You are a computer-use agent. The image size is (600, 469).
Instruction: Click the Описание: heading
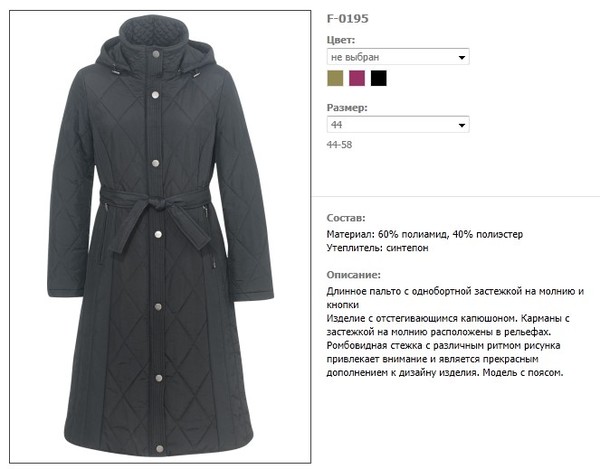pos(354,275)
